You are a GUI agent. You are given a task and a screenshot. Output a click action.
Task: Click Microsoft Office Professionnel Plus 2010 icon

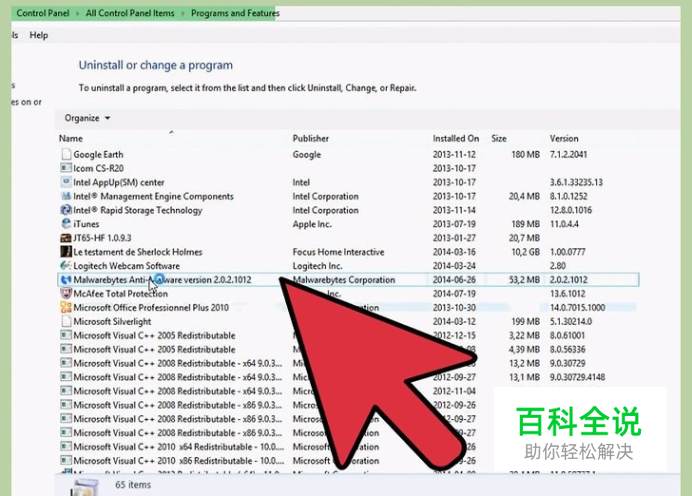point(66,307)
